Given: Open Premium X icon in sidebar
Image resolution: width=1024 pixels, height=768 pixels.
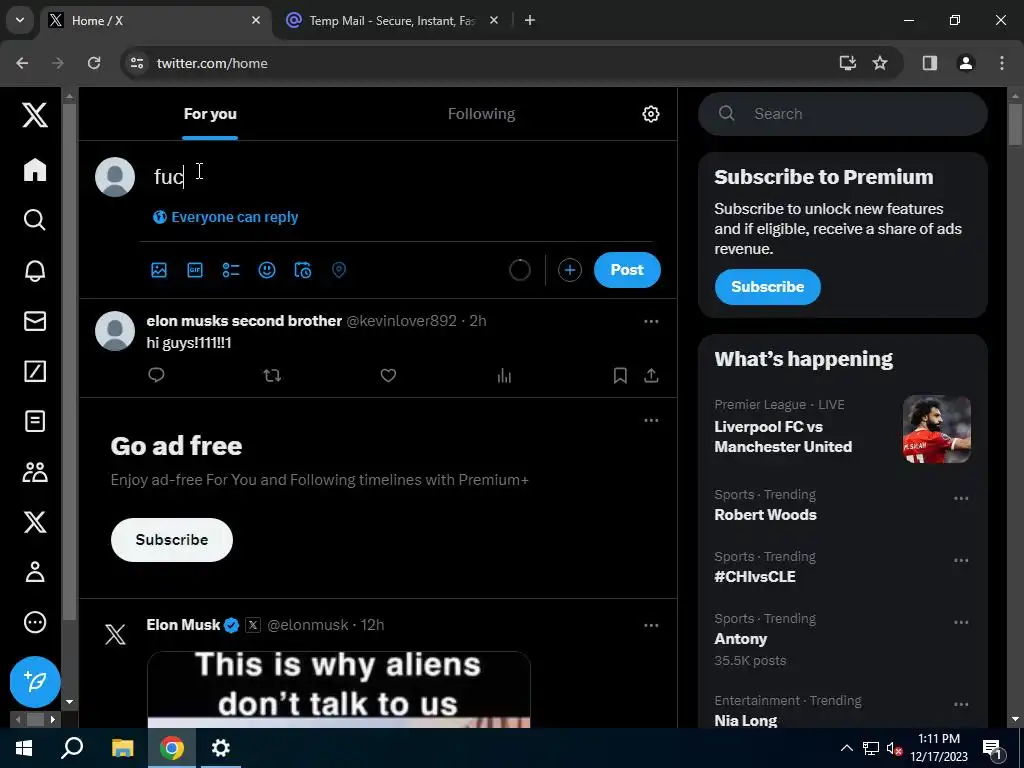Looking at the screenshot, I should point(35,522).
